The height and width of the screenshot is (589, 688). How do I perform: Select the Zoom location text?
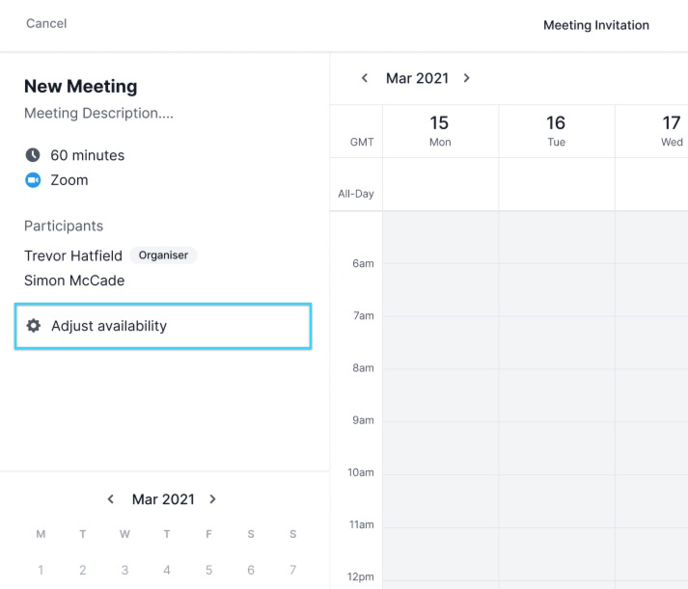click(69, 180)
